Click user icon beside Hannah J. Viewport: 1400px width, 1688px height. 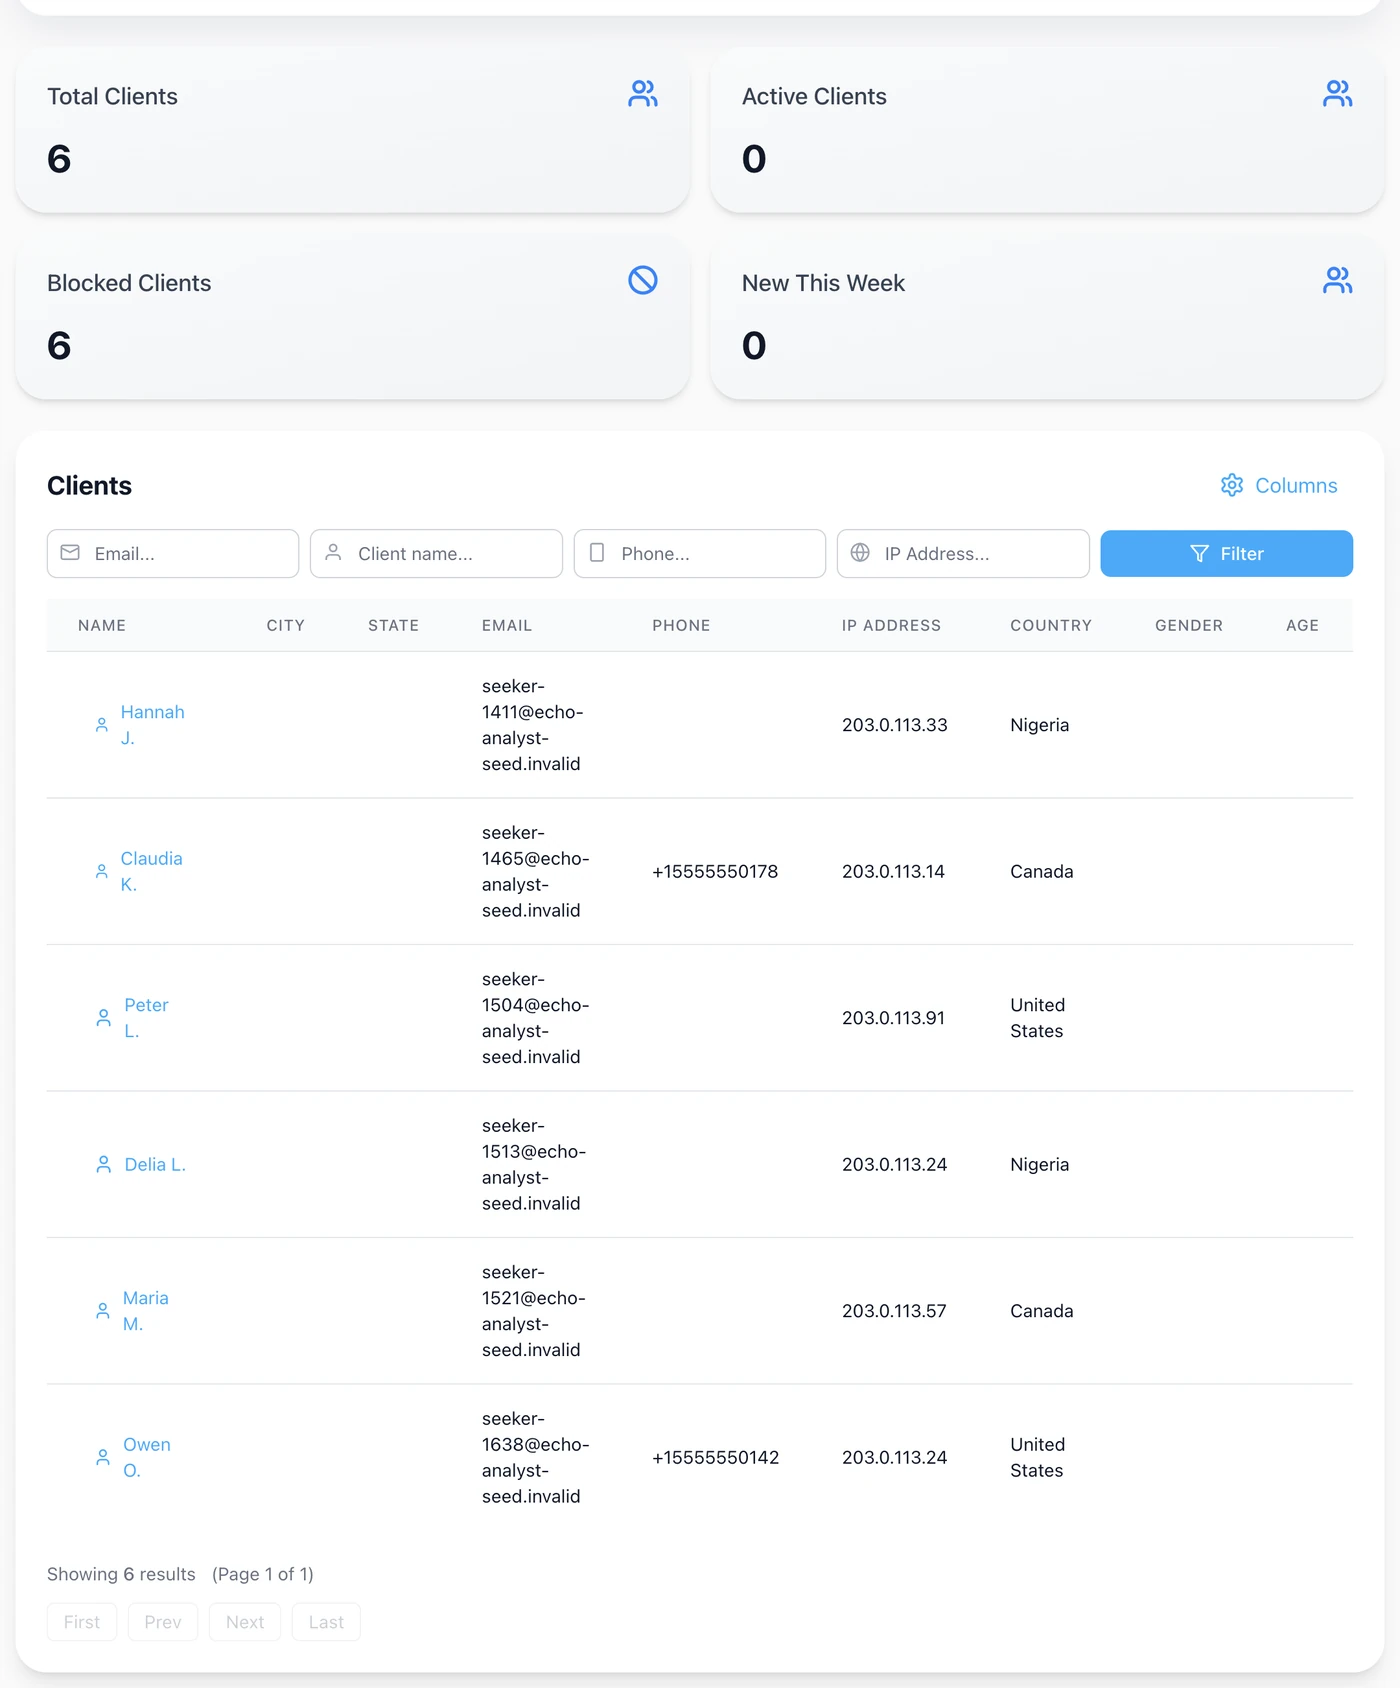point(101,725)
